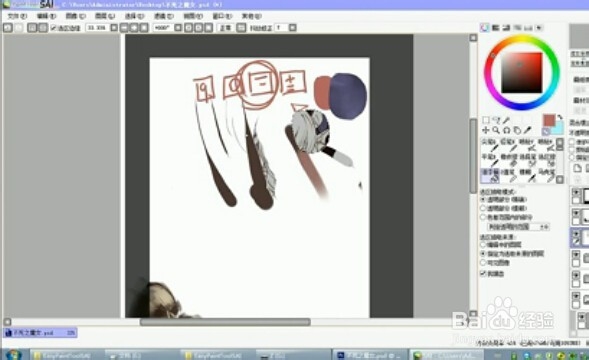The height and width of the screenshot is (360, 589).
Task: Select the hand pan tool
Action: 517,130
